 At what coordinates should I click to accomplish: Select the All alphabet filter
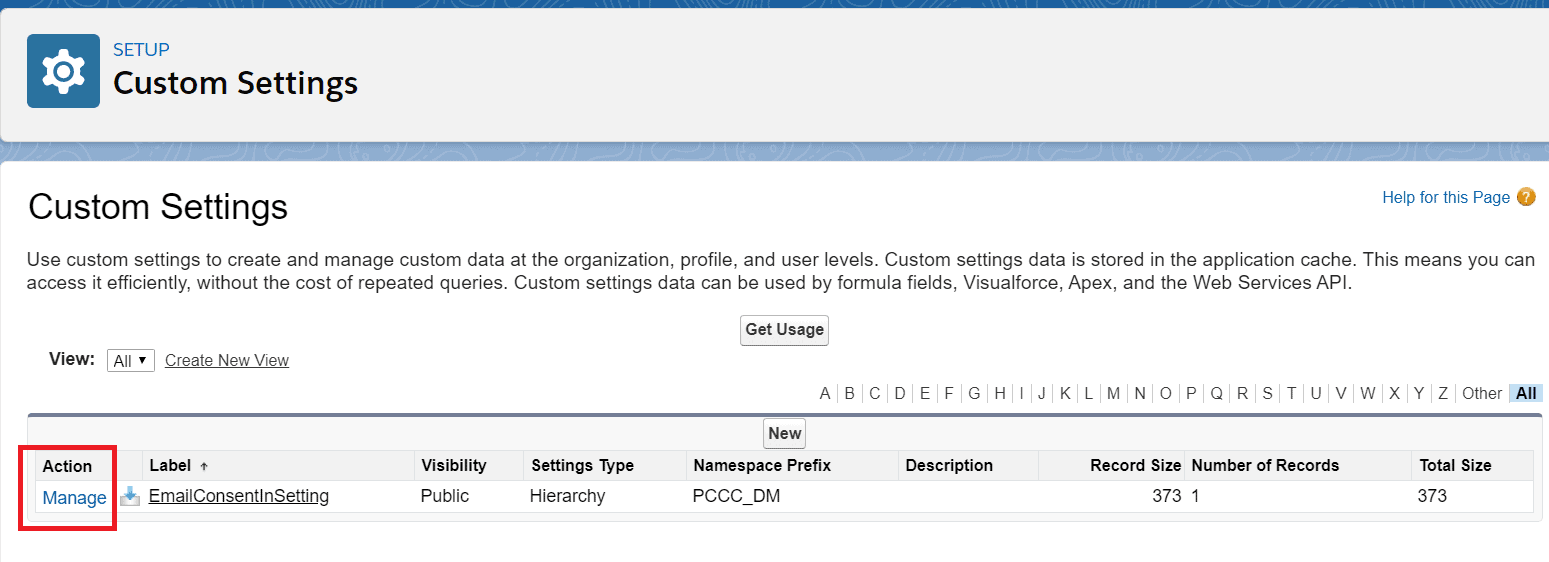click(x=1526, y=393)
